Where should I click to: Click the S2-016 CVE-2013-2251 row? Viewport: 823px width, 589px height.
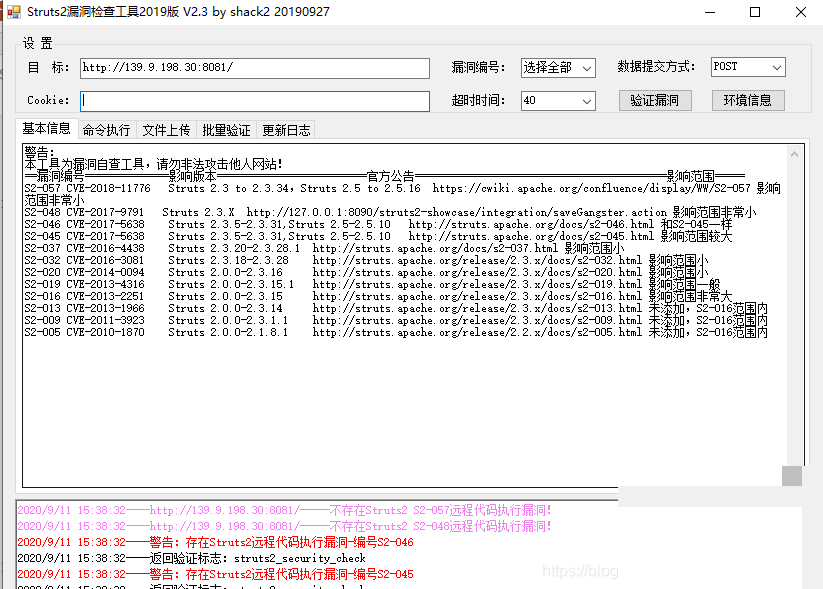378,297
